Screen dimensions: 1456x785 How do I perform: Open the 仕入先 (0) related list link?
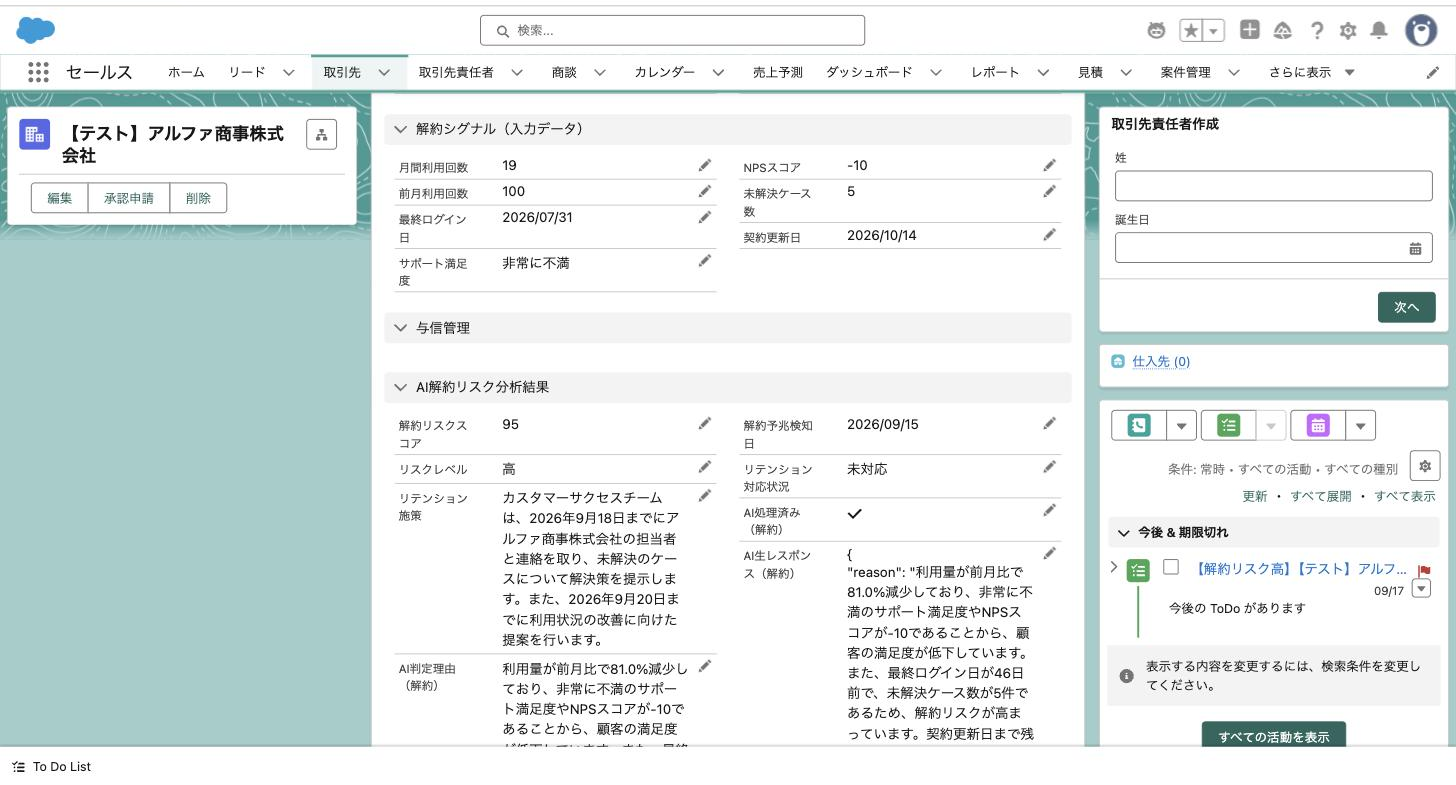(1161, 362)
